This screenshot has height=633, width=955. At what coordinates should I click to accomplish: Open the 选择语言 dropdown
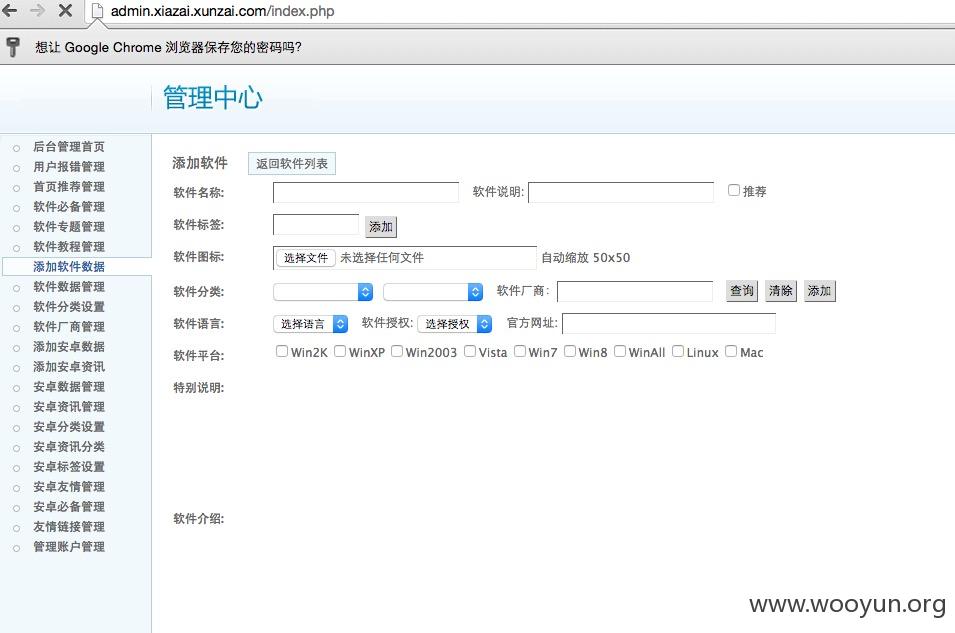311,324
